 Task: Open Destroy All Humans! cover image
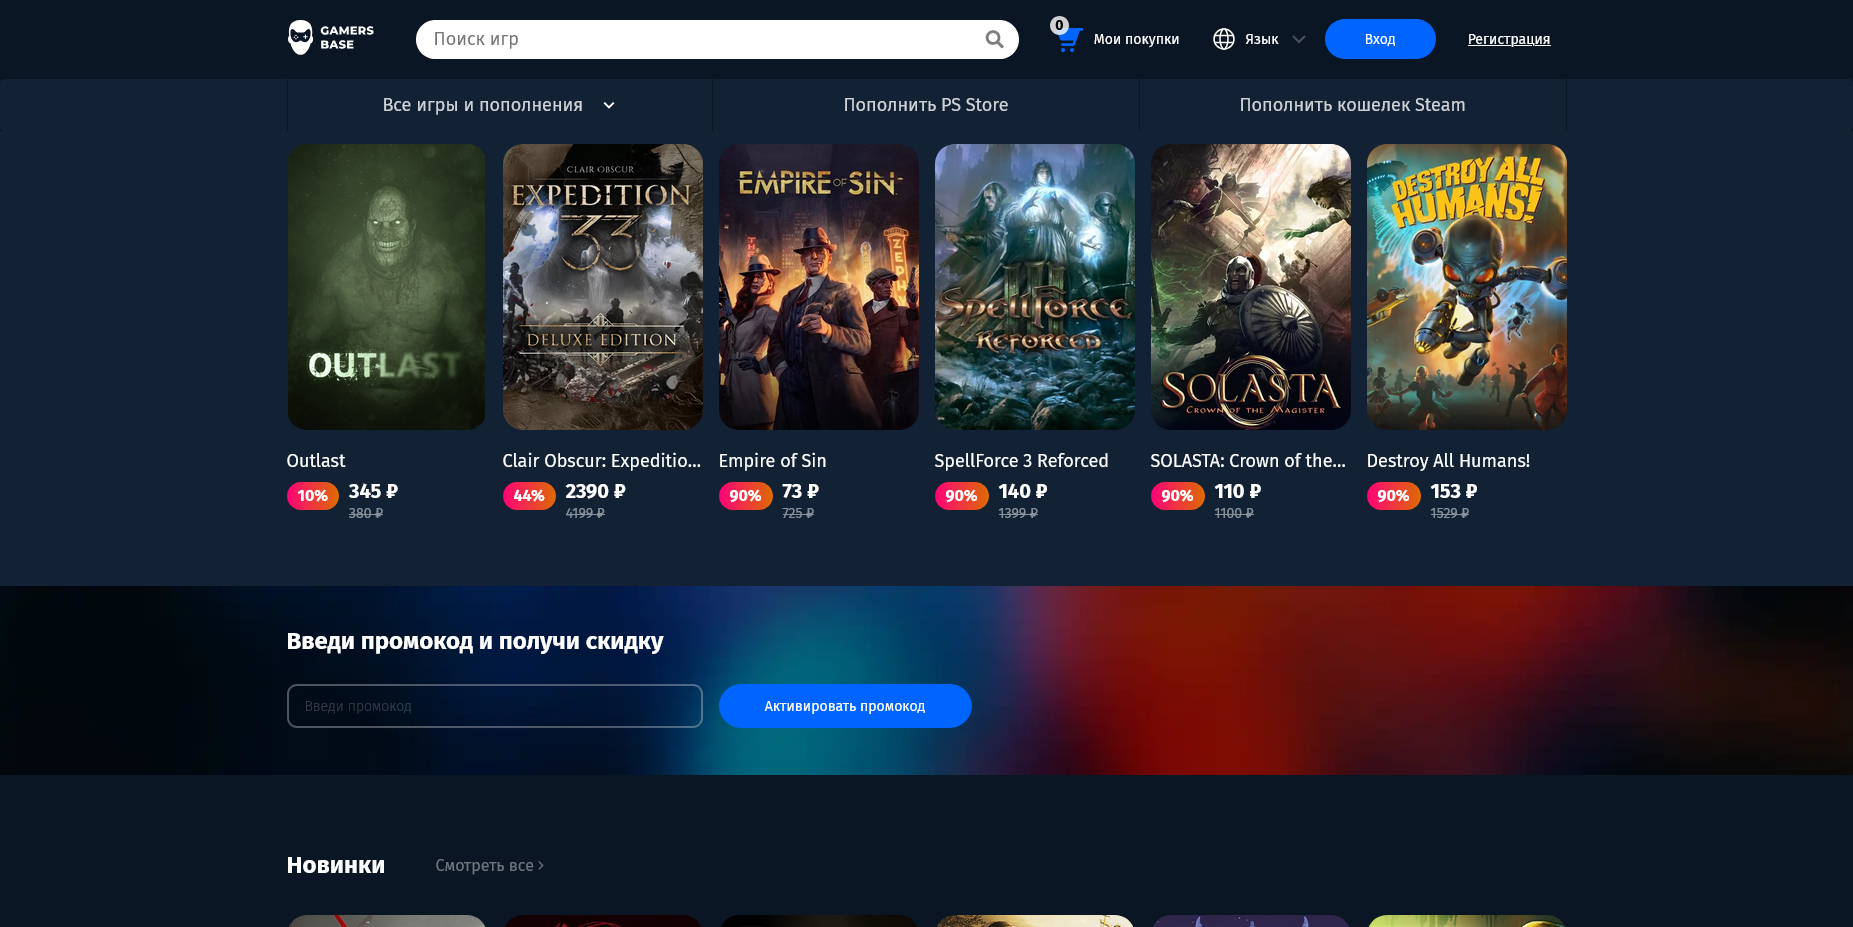pyautogui.click(x=1467, y=287)
